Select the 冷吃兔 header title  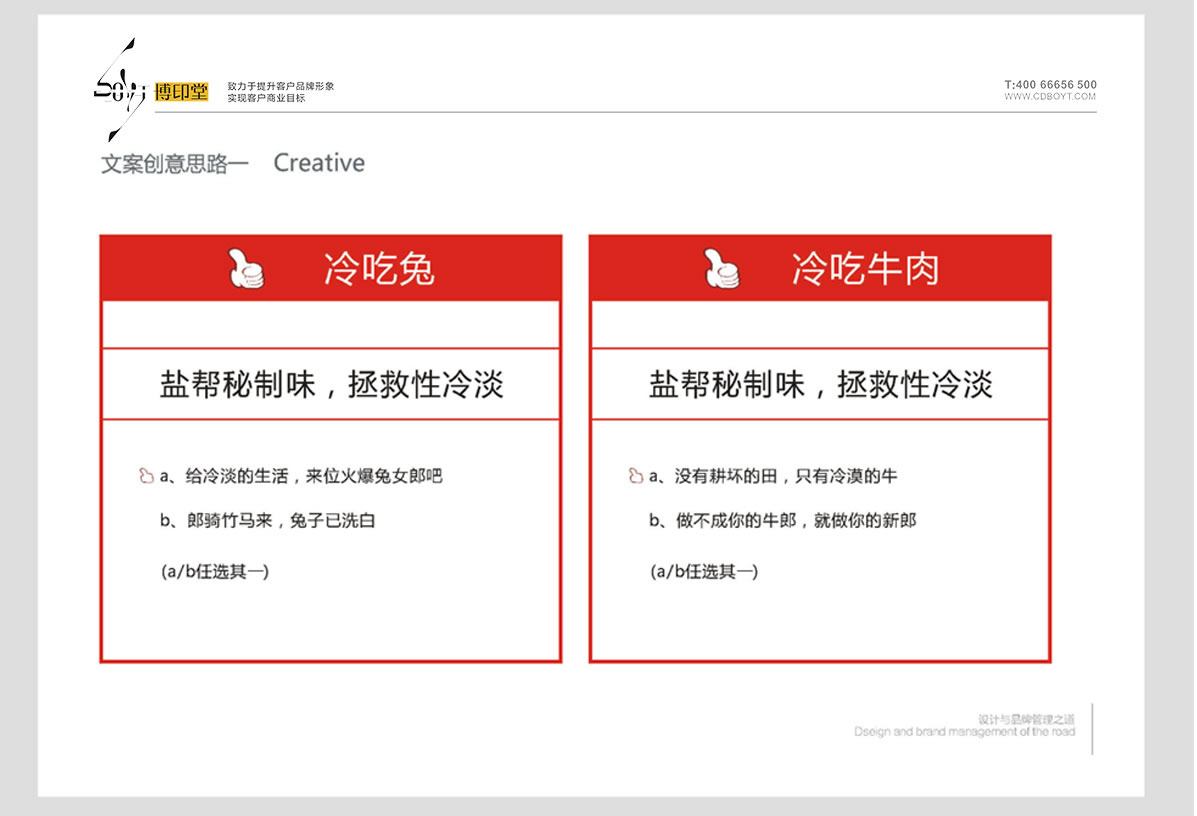click(379, 269)
